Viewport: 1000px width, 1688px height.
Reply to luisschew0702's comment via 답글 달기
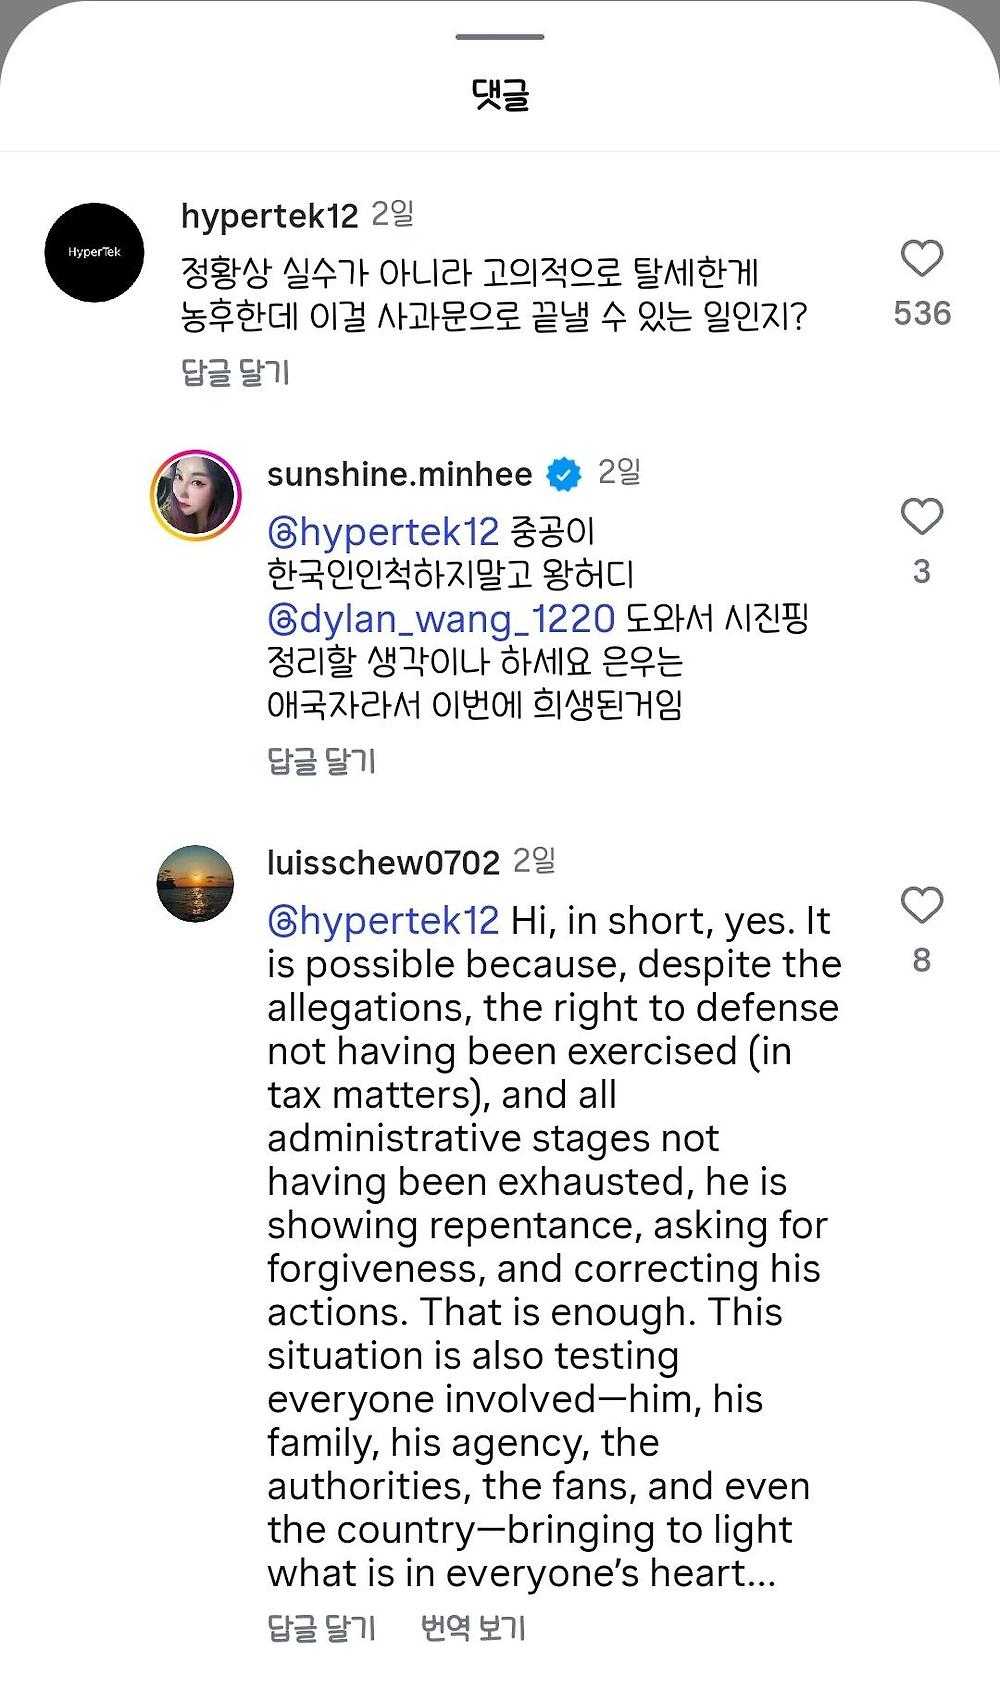coord(321,1628)
